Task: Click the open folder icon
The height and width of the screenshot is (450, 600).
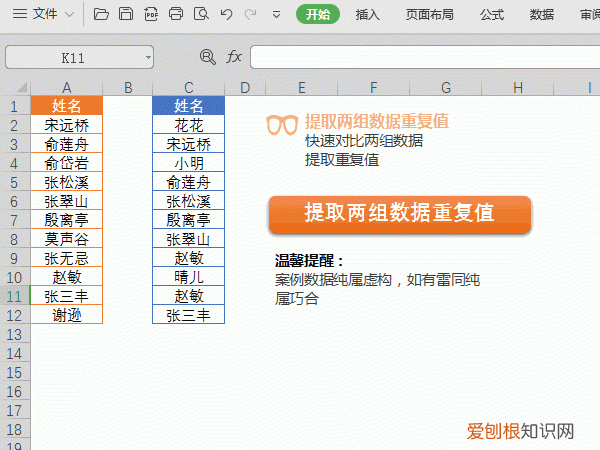Action: [x=101, y=15]
